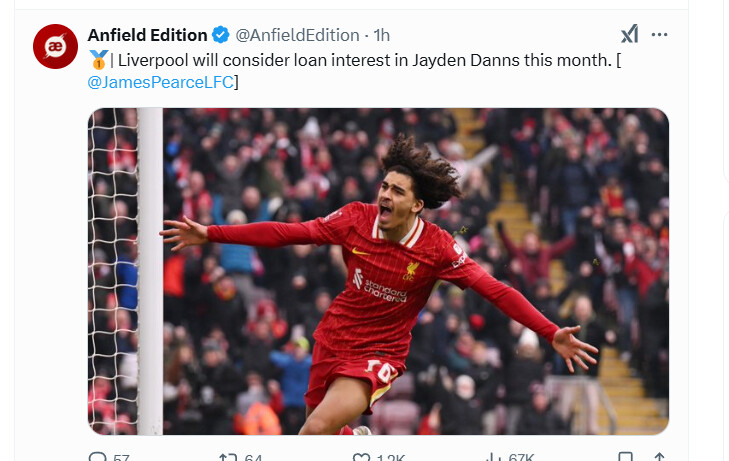The image size is (729, 461).
Task: Open the @JamesPearceLFC mention link
Action: pos(160,82)
